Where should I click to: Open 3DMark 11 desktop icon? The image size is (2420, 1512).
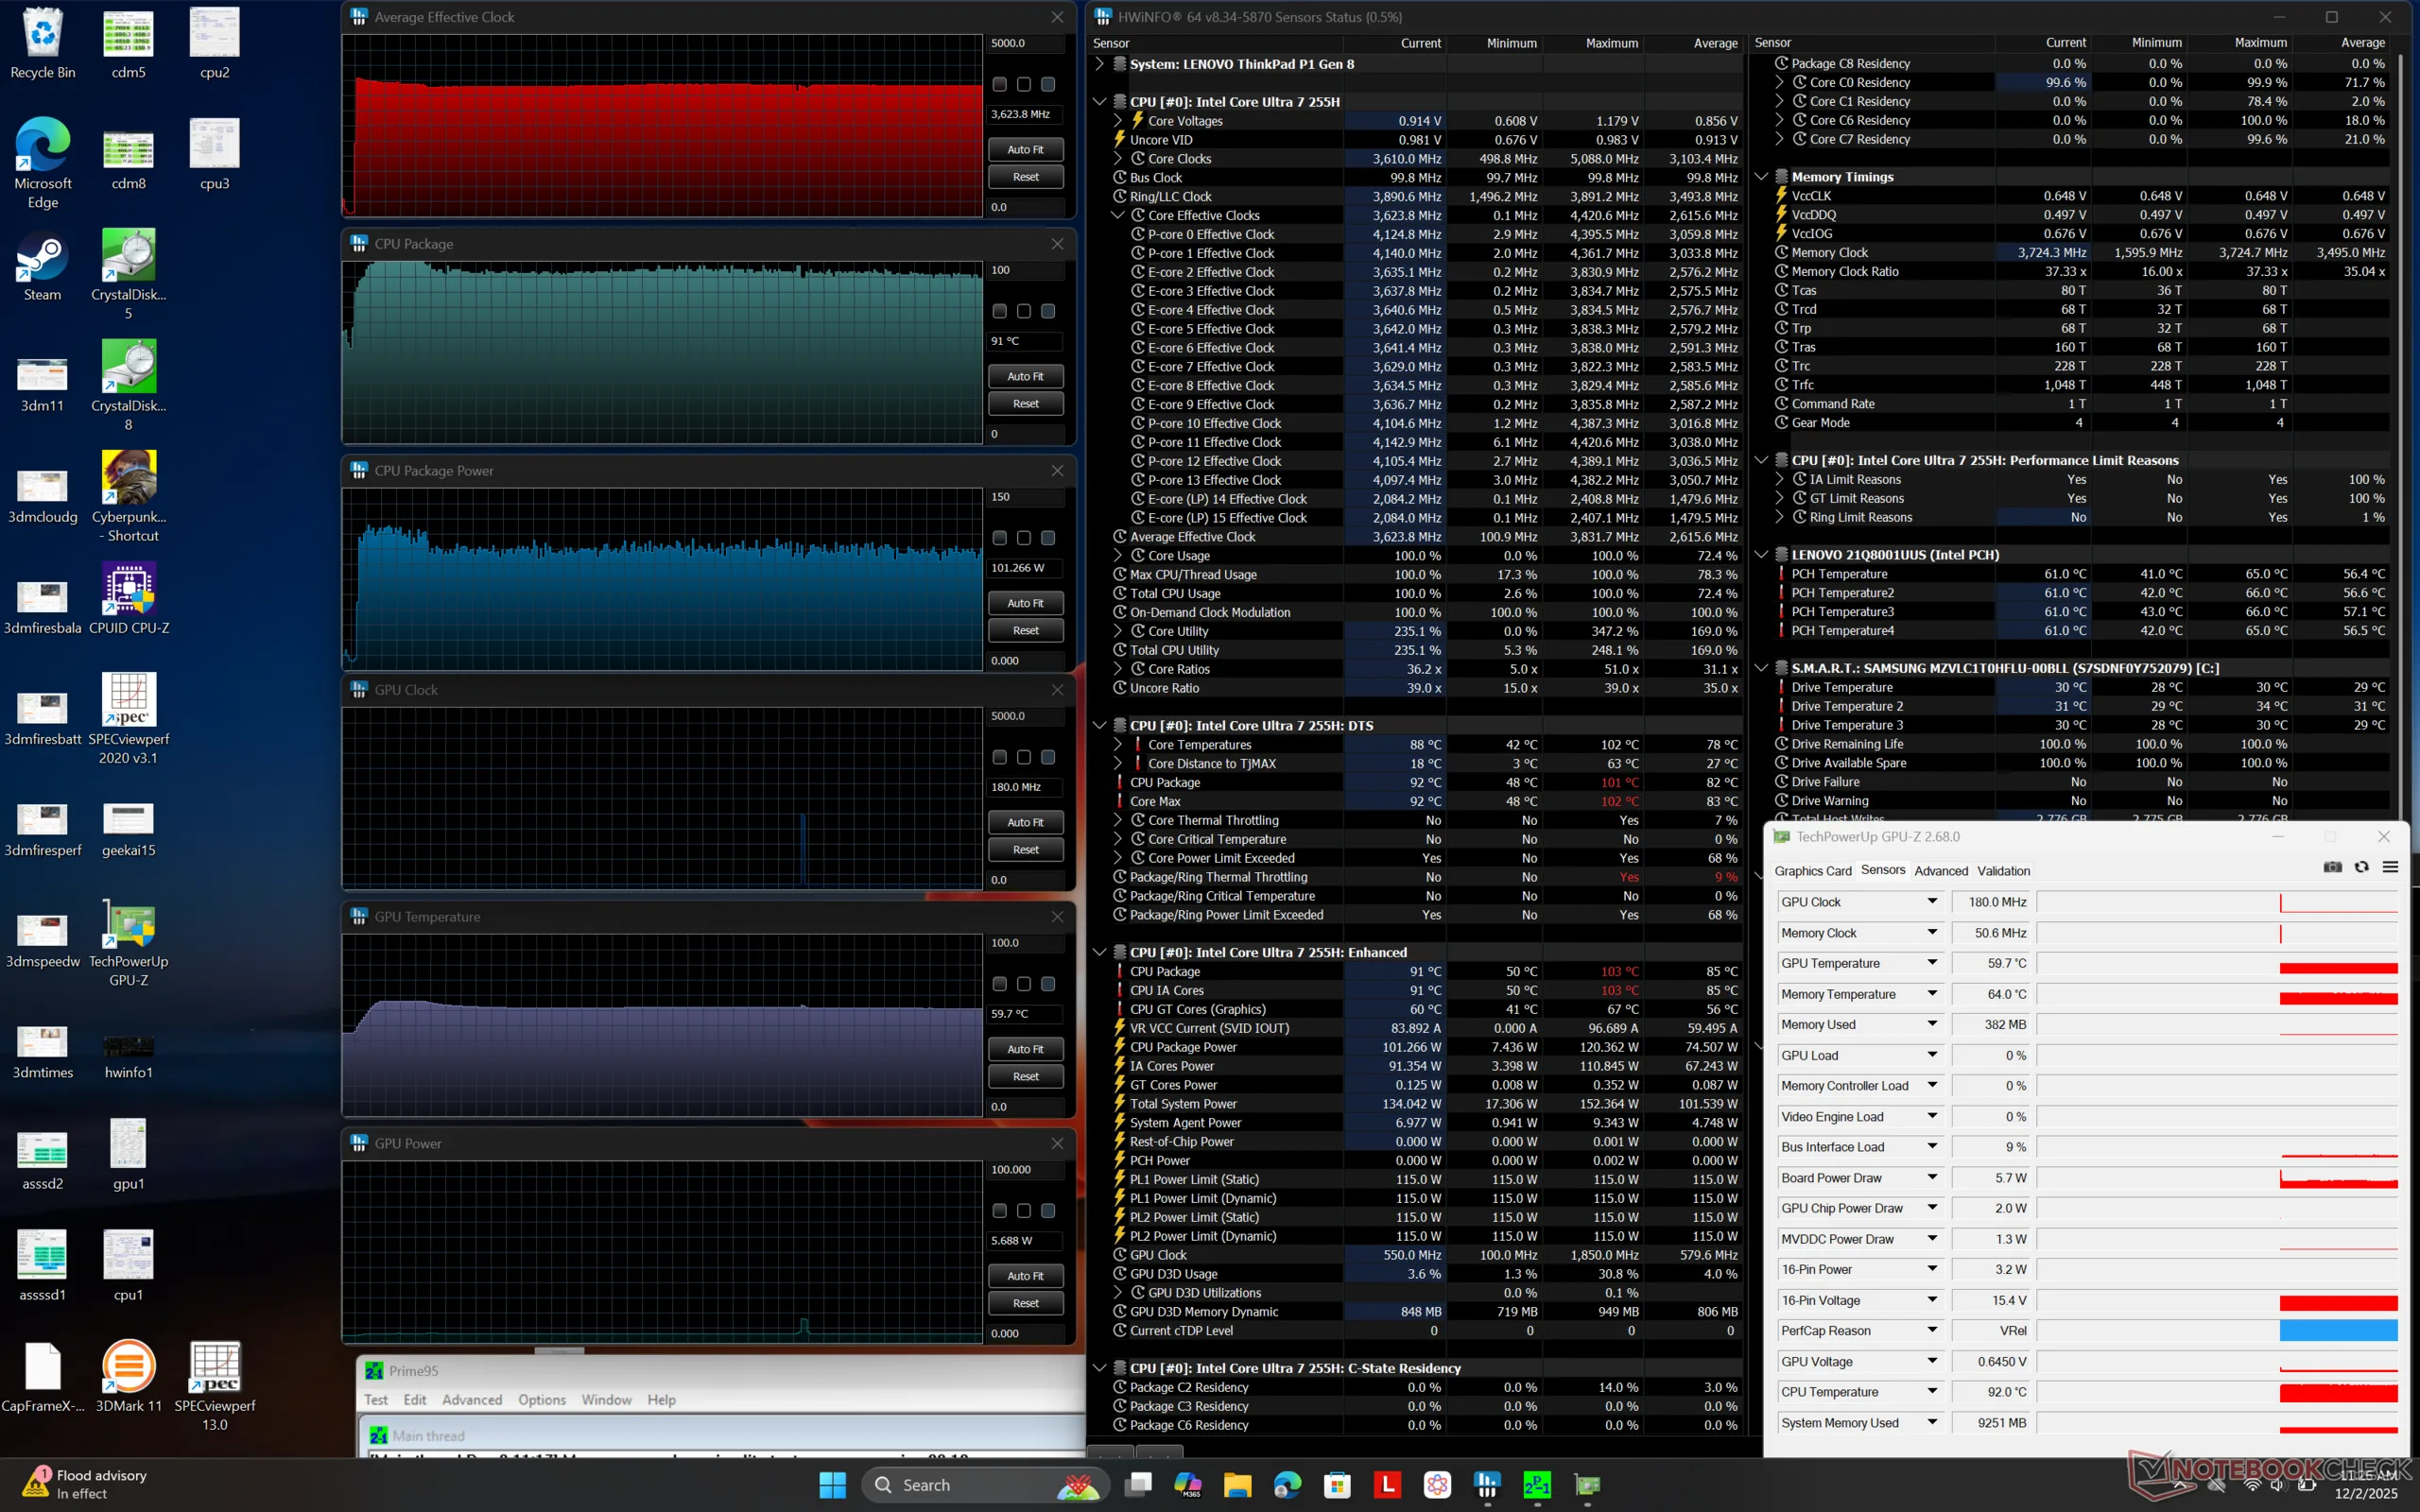coord(129,1366)
